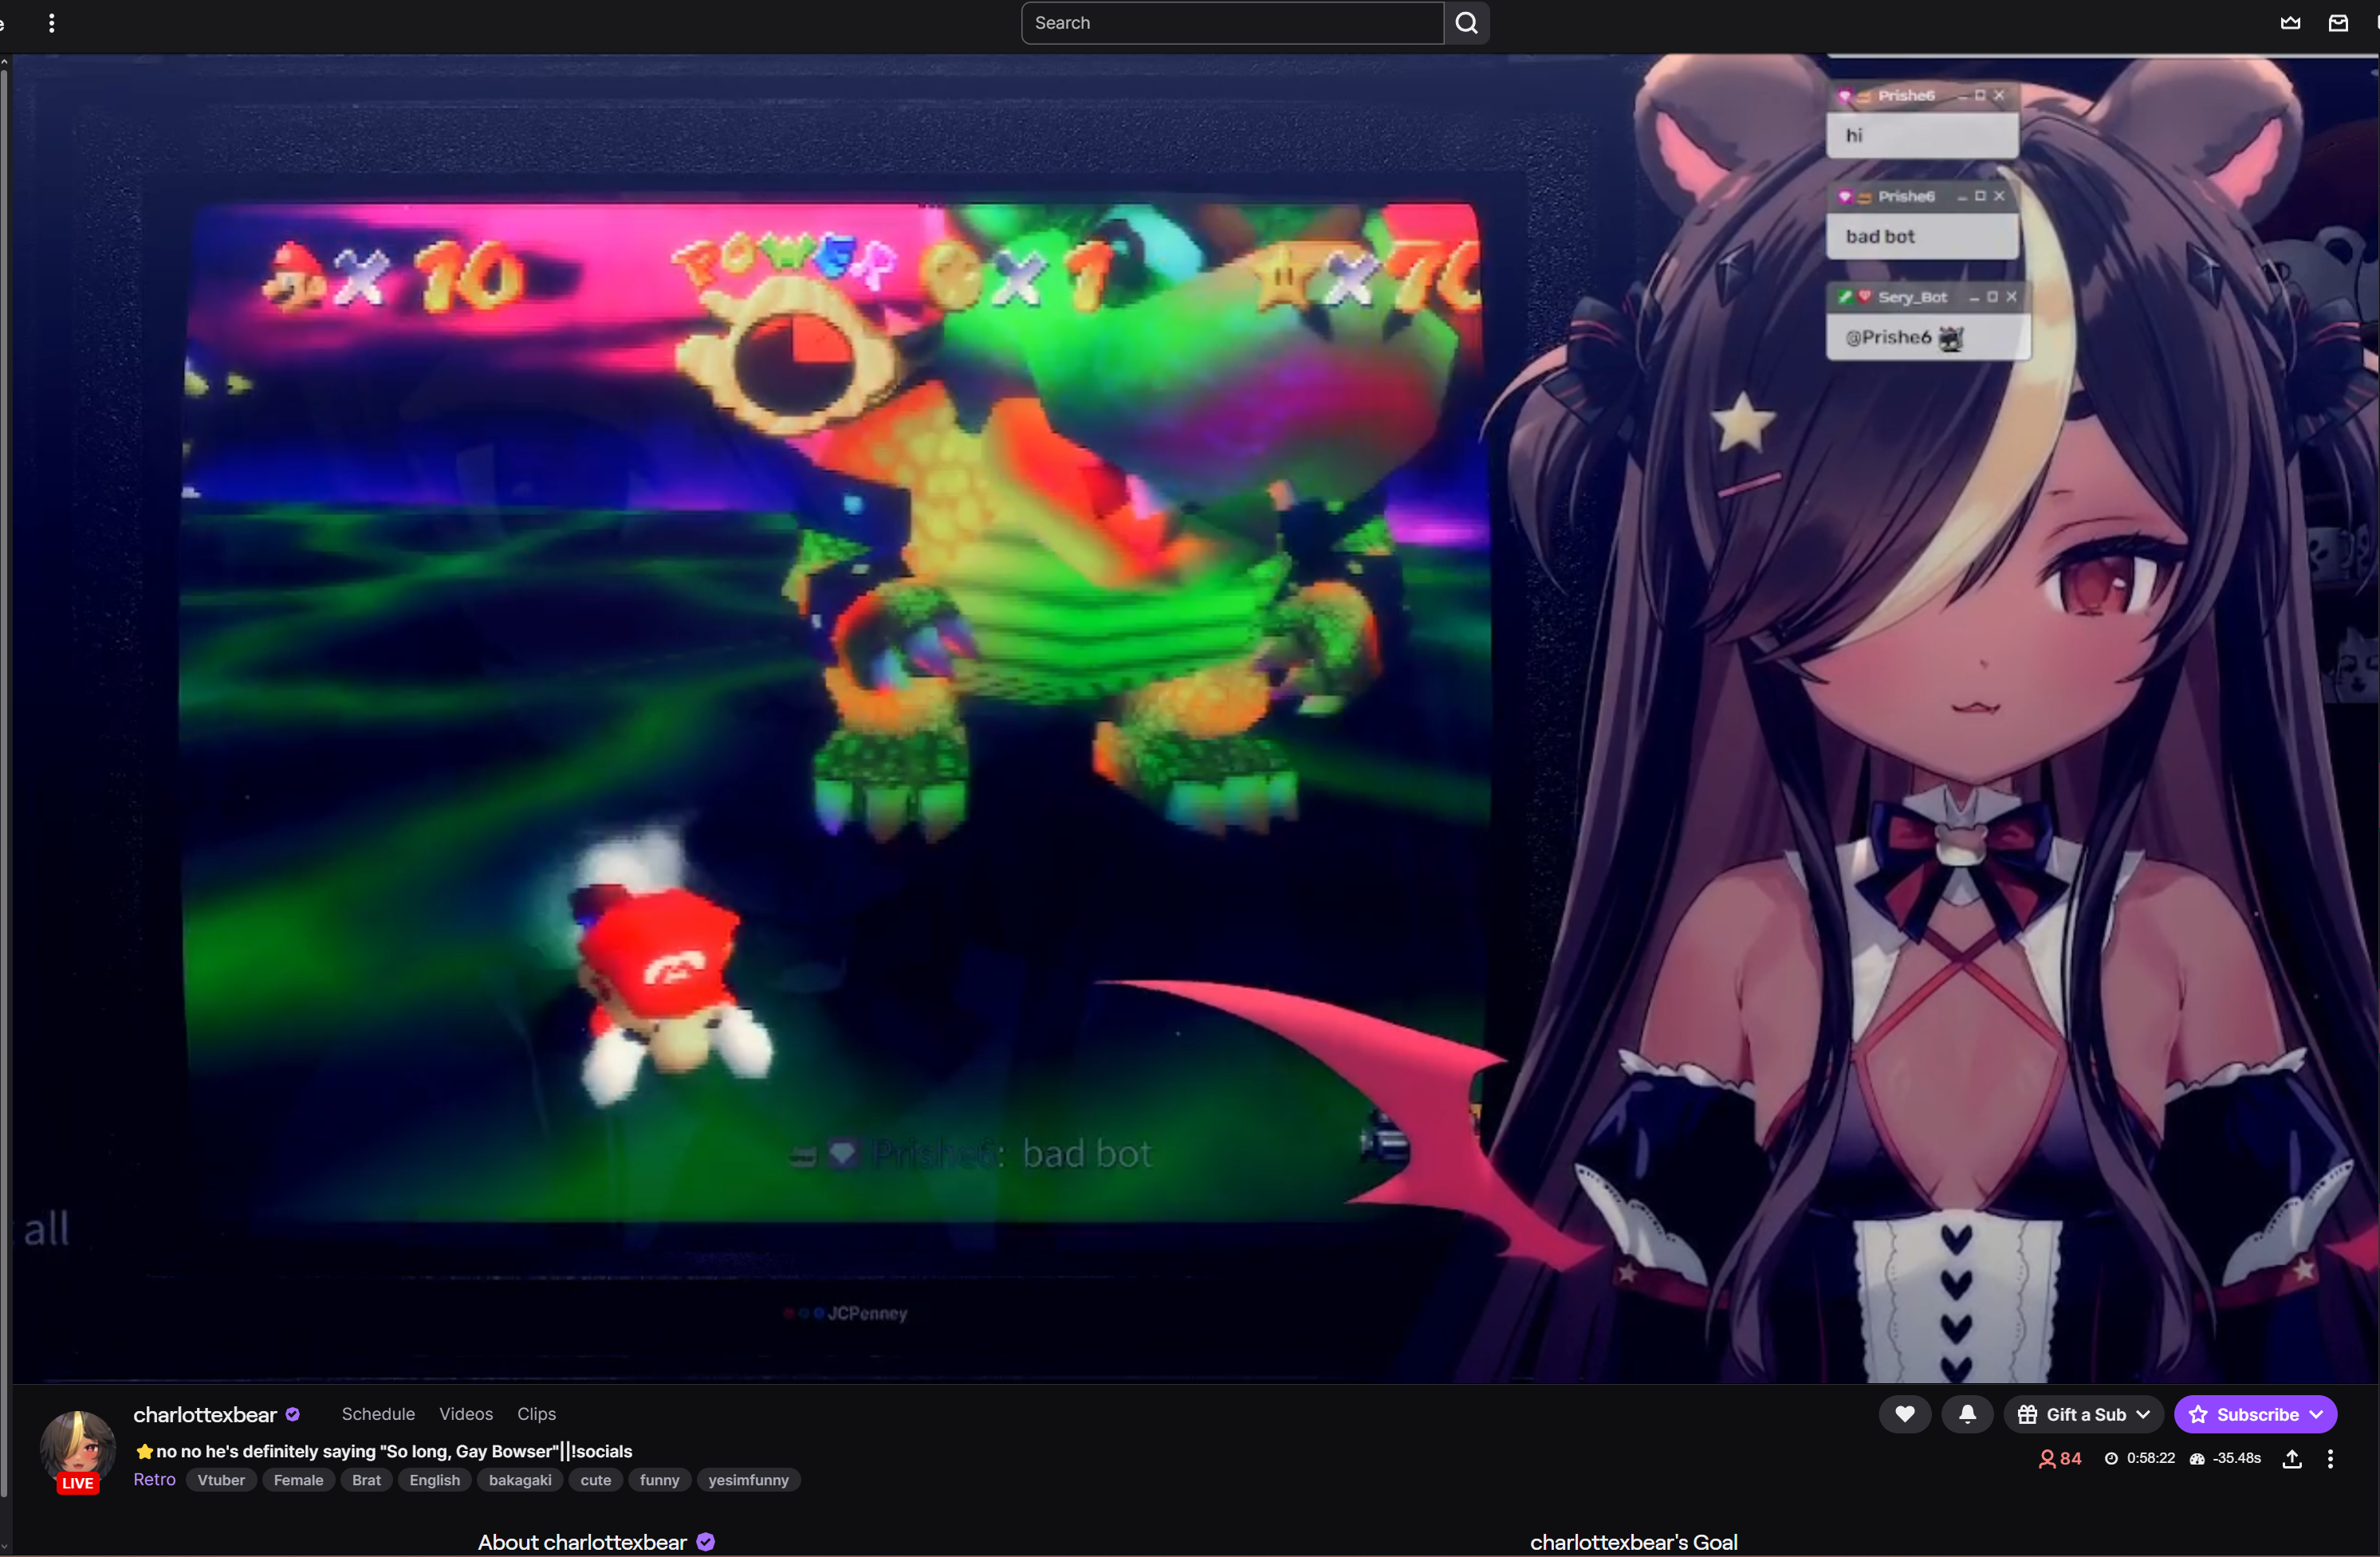The image size is (2380, 1557).
Task: Select the English tag
Action: click(434, 1480)
